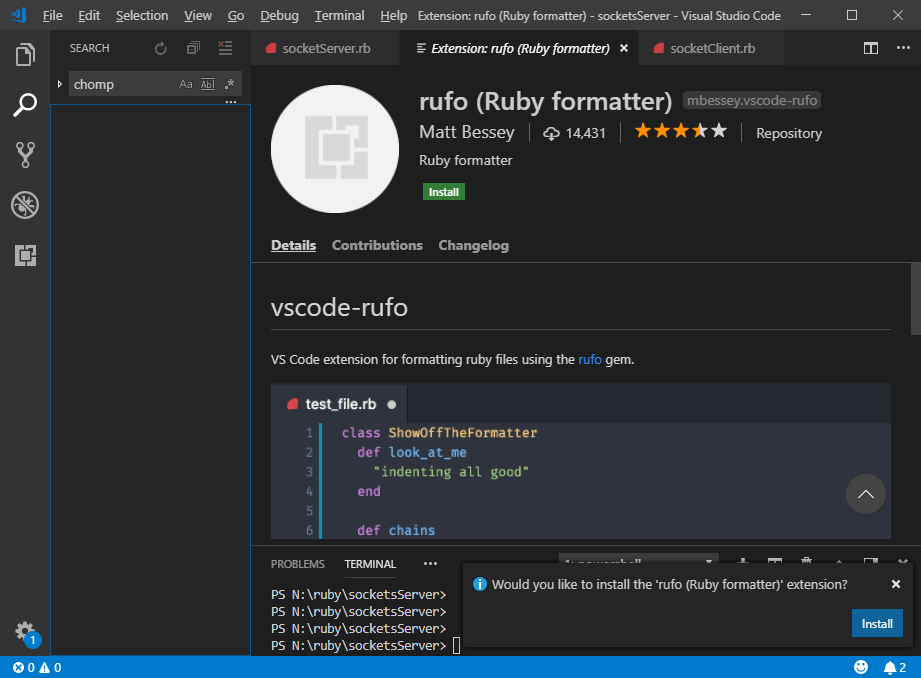
Task: Select the Details tab
Action: [293, 246]
